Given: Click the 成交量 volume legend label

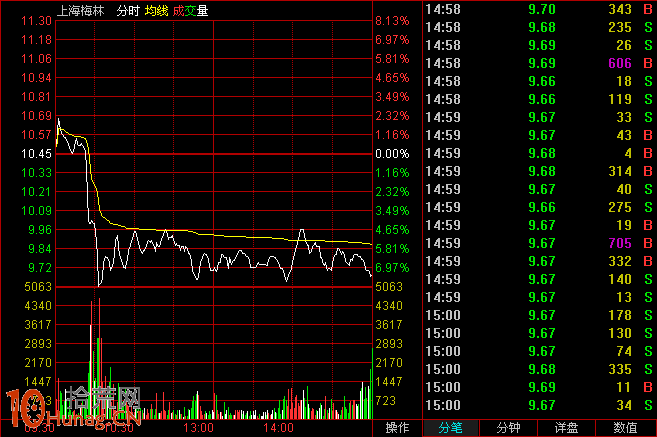Looking at the screenshot, I should tap(190, 10).
